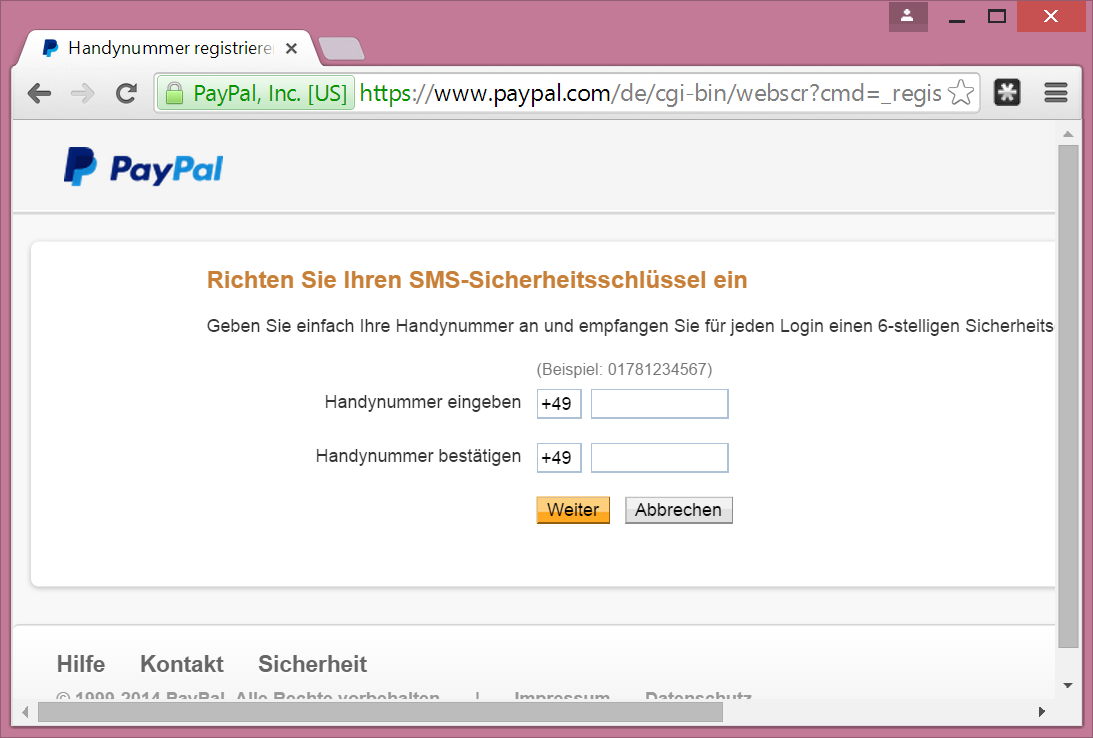The width and height of the screenshot is (1093, 738).
Task: Click the Abbrechen button
Action: tap(678, 509)
